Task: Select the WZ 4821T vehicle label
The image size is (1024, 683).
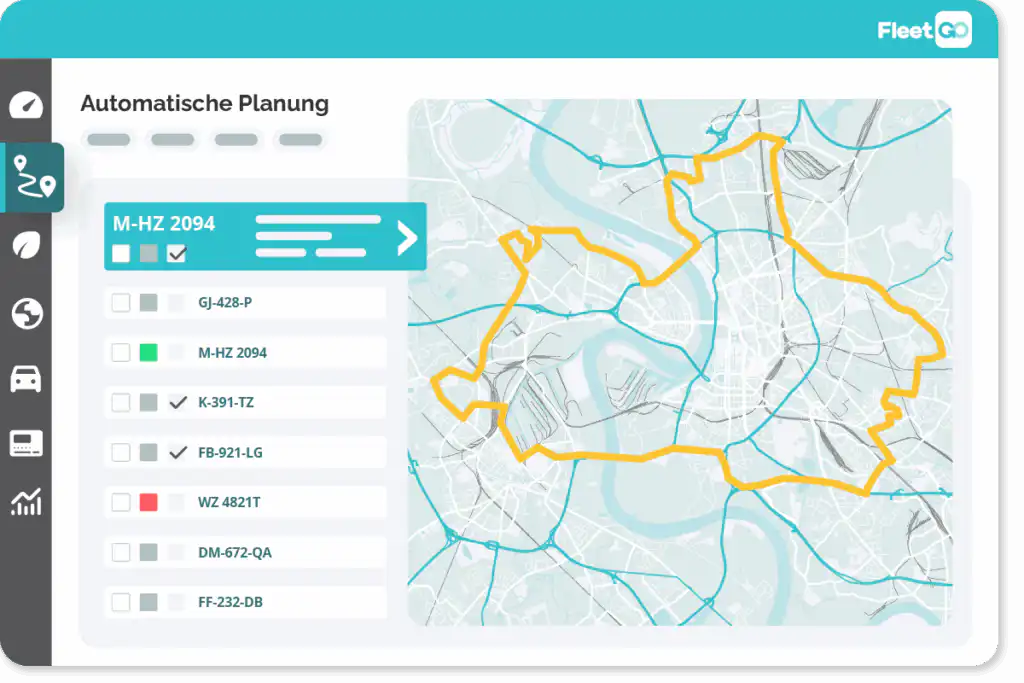Action: coord(229,502)
